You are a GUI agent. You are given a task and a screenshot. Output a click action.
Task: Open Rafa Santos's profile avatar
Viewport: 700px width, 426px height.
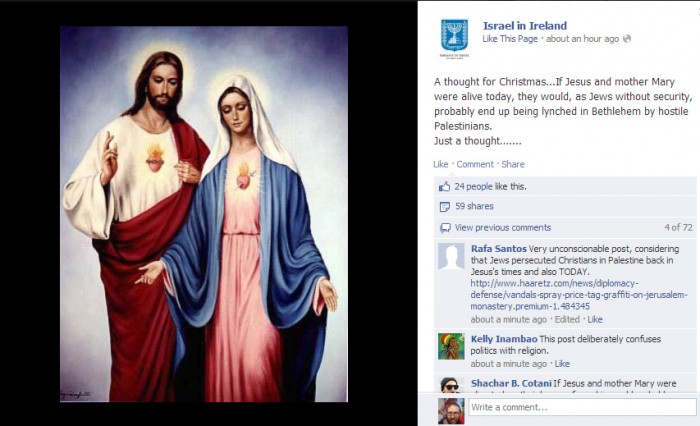pyautogui.click(x=451, y=256)
